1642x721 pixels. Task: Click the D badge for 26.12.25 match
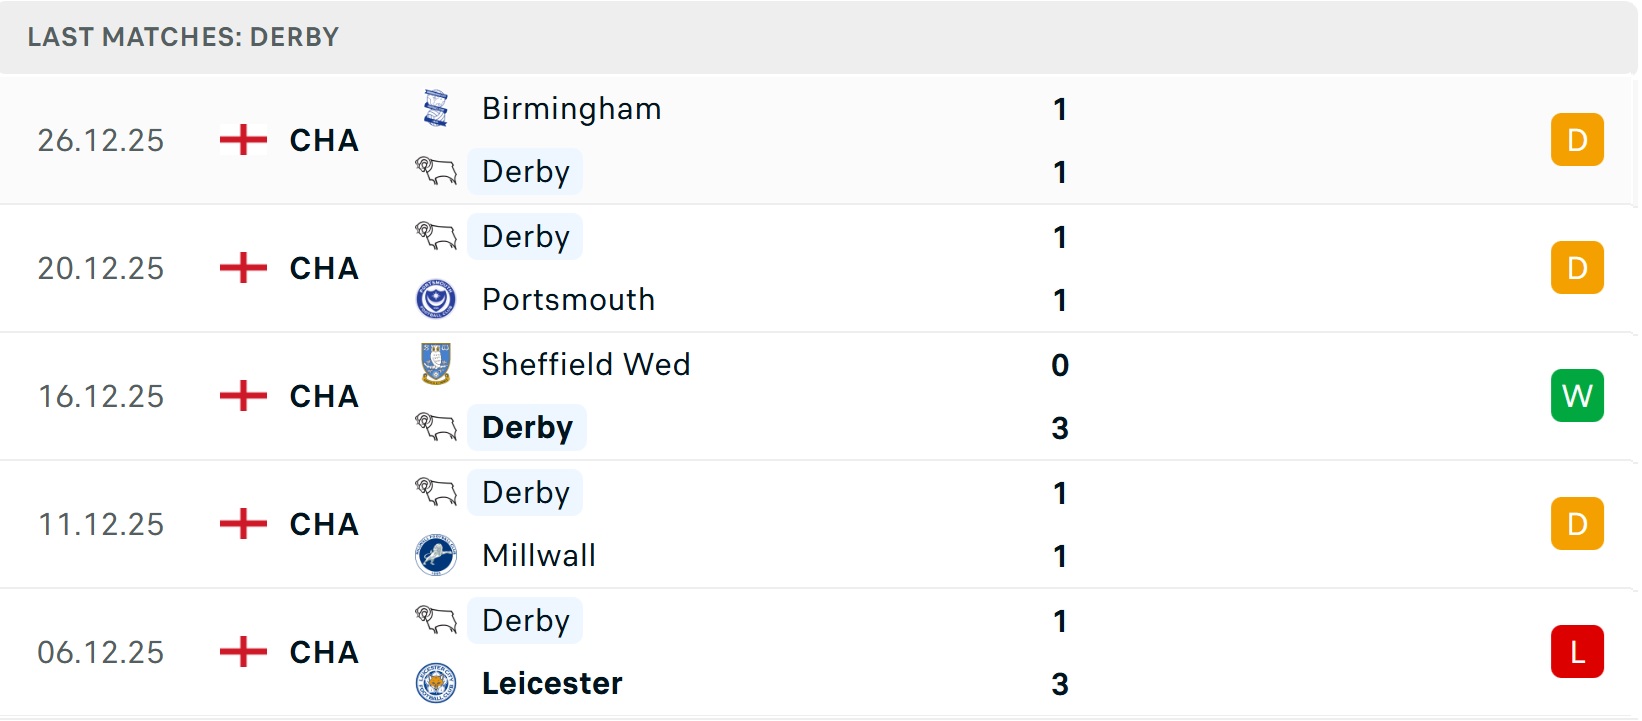point(1577,140)
